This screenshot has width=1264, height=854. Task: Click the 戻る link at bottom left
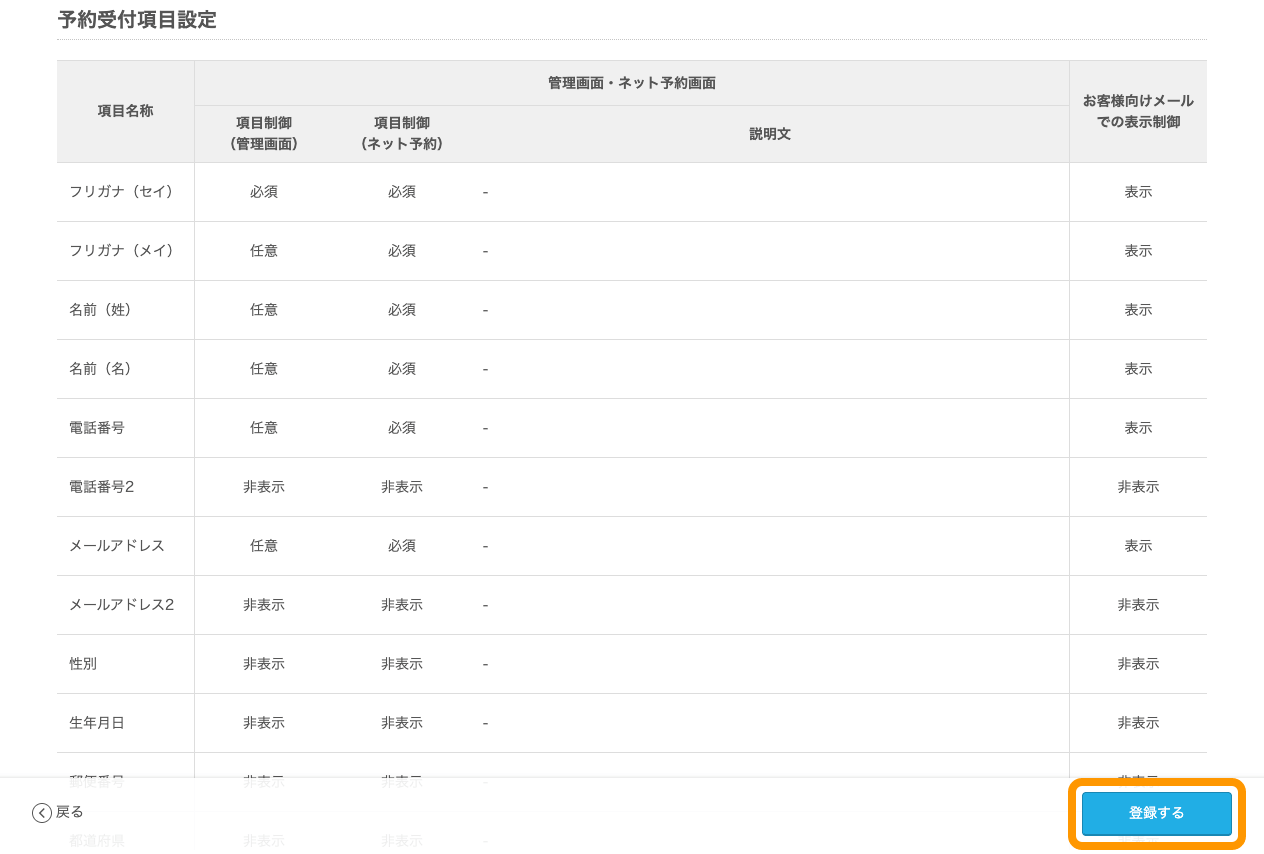(67, 813)
